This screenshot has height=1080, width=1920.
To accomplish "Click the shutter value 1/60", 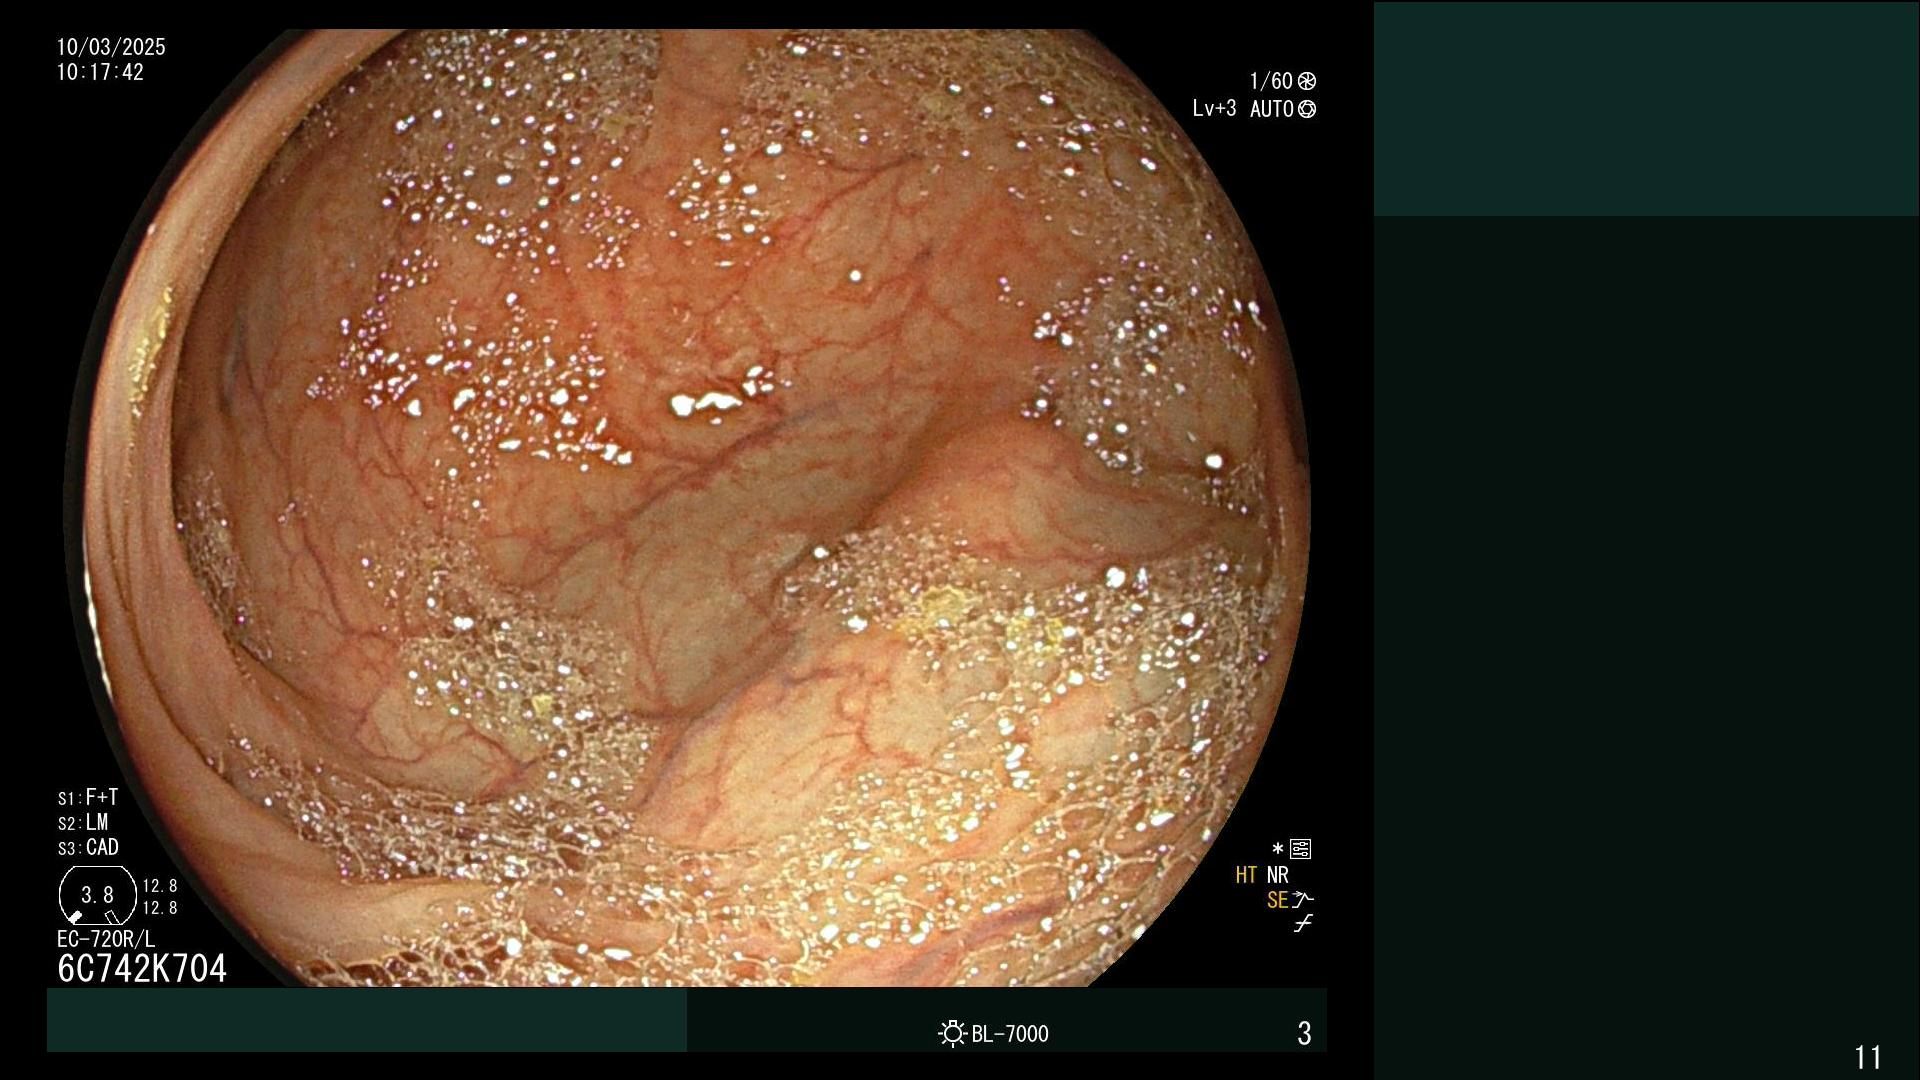I will click(1271, 81).
